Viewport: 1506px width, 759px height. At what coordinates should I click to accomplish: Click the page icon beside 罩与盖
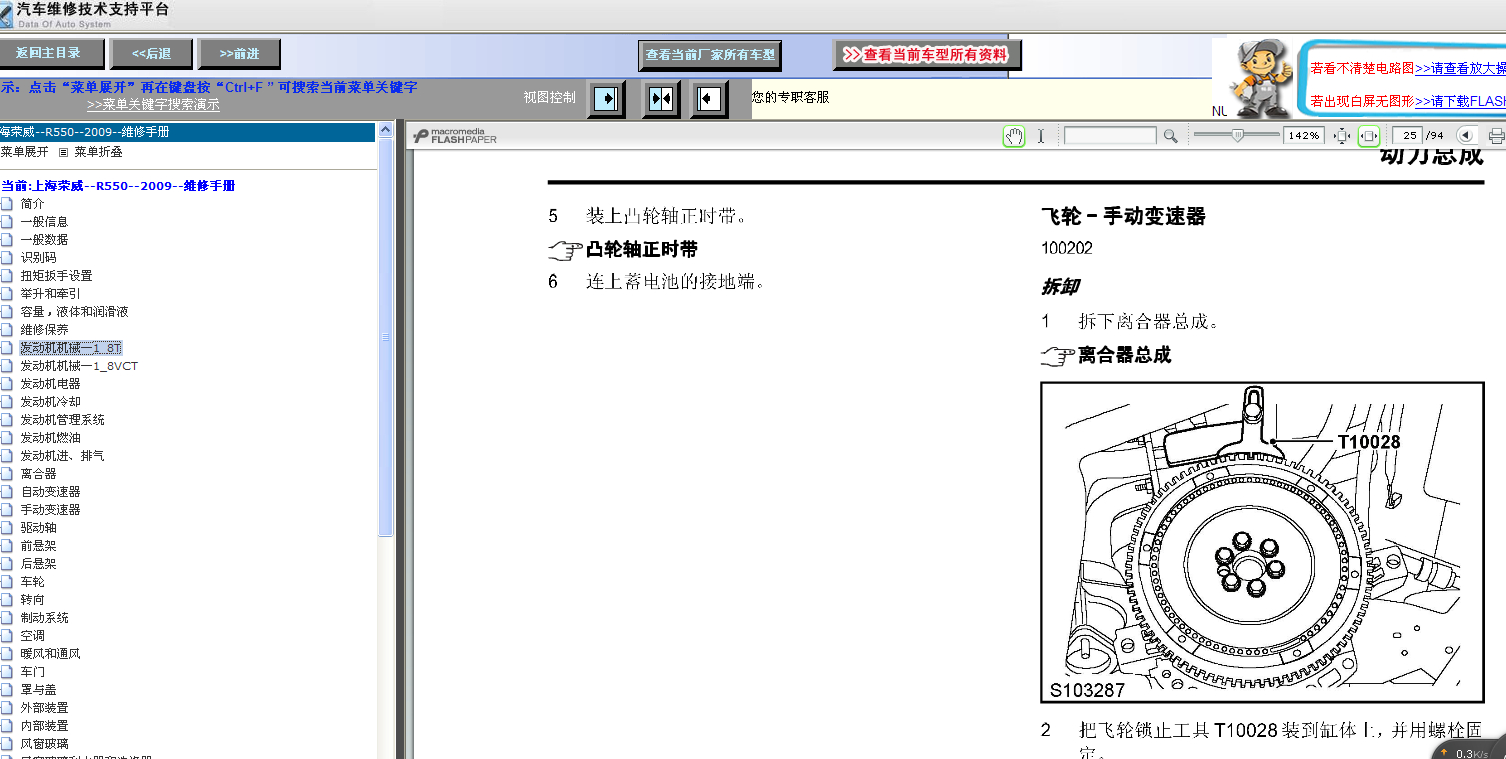[x=7, y=690]
